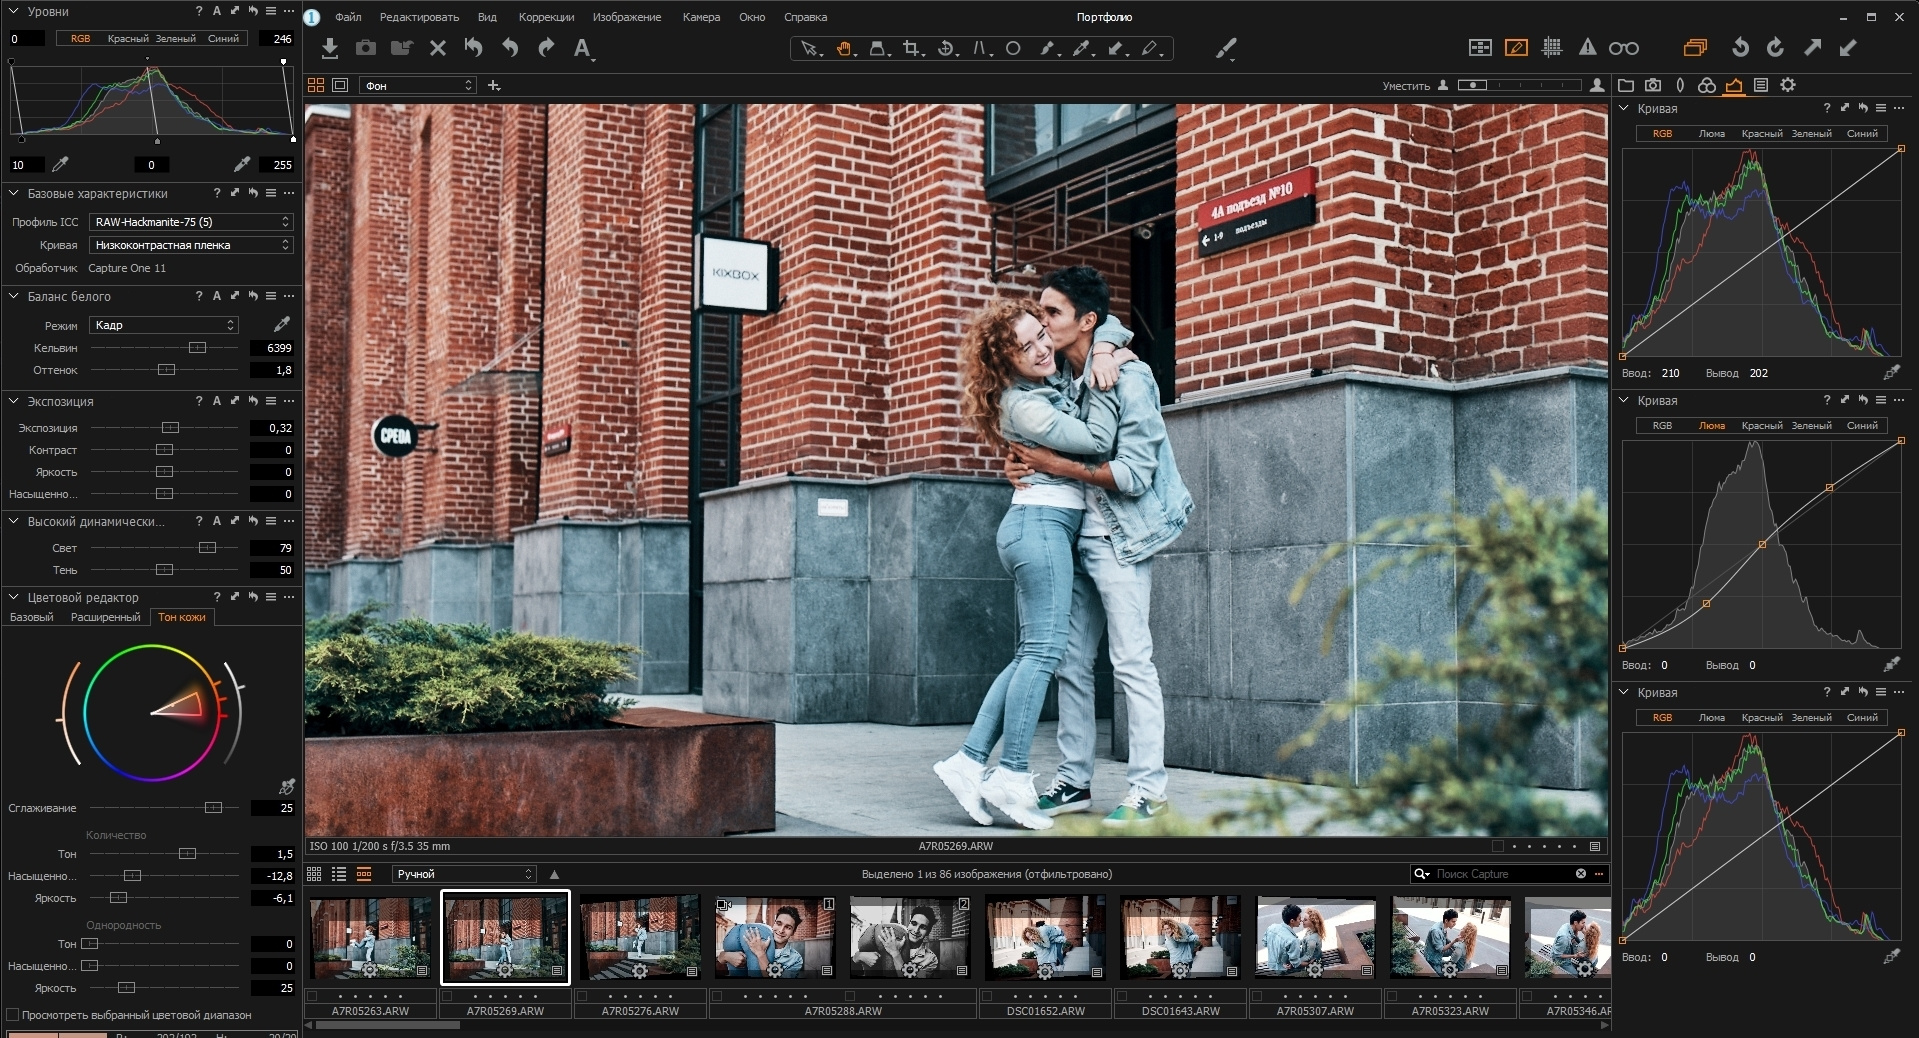Collapse the Экспозиция panel
This screenshot has height=1038, width=1919.
pyautogui.click(x=14, y=401)
